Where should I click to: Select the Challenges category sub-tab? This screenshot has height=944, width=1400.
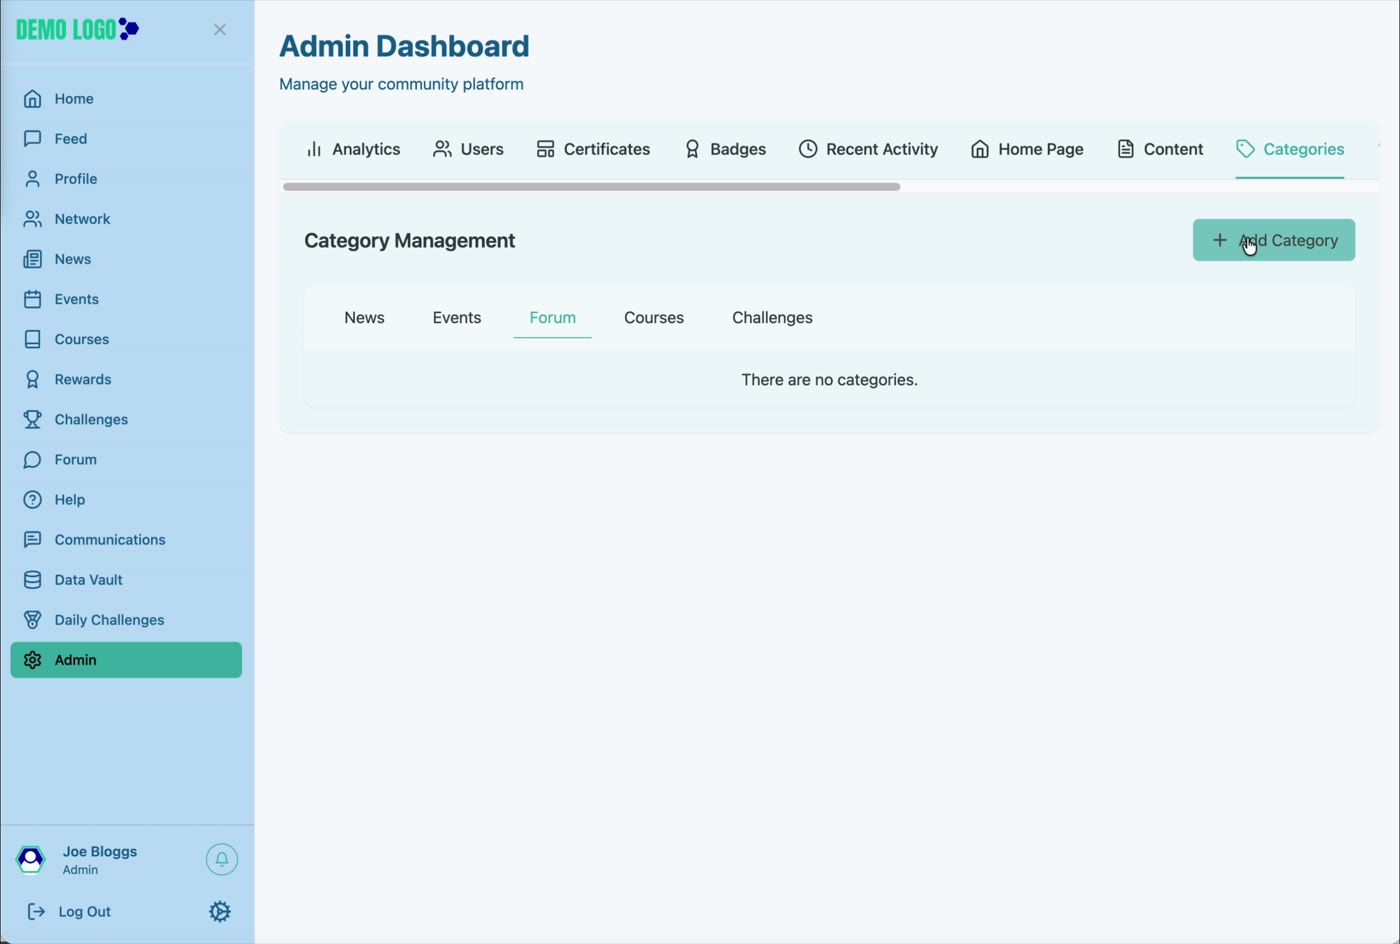(x=772, y=318)
